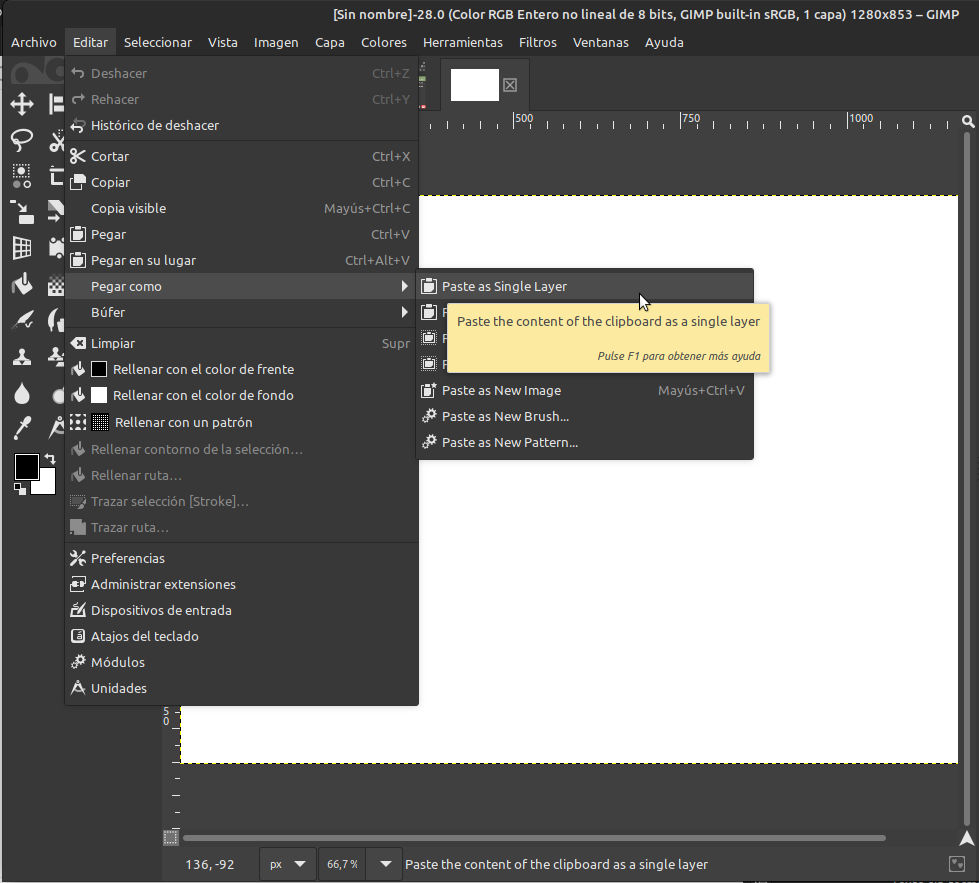Open the Filtros menu

coord(538,42)
